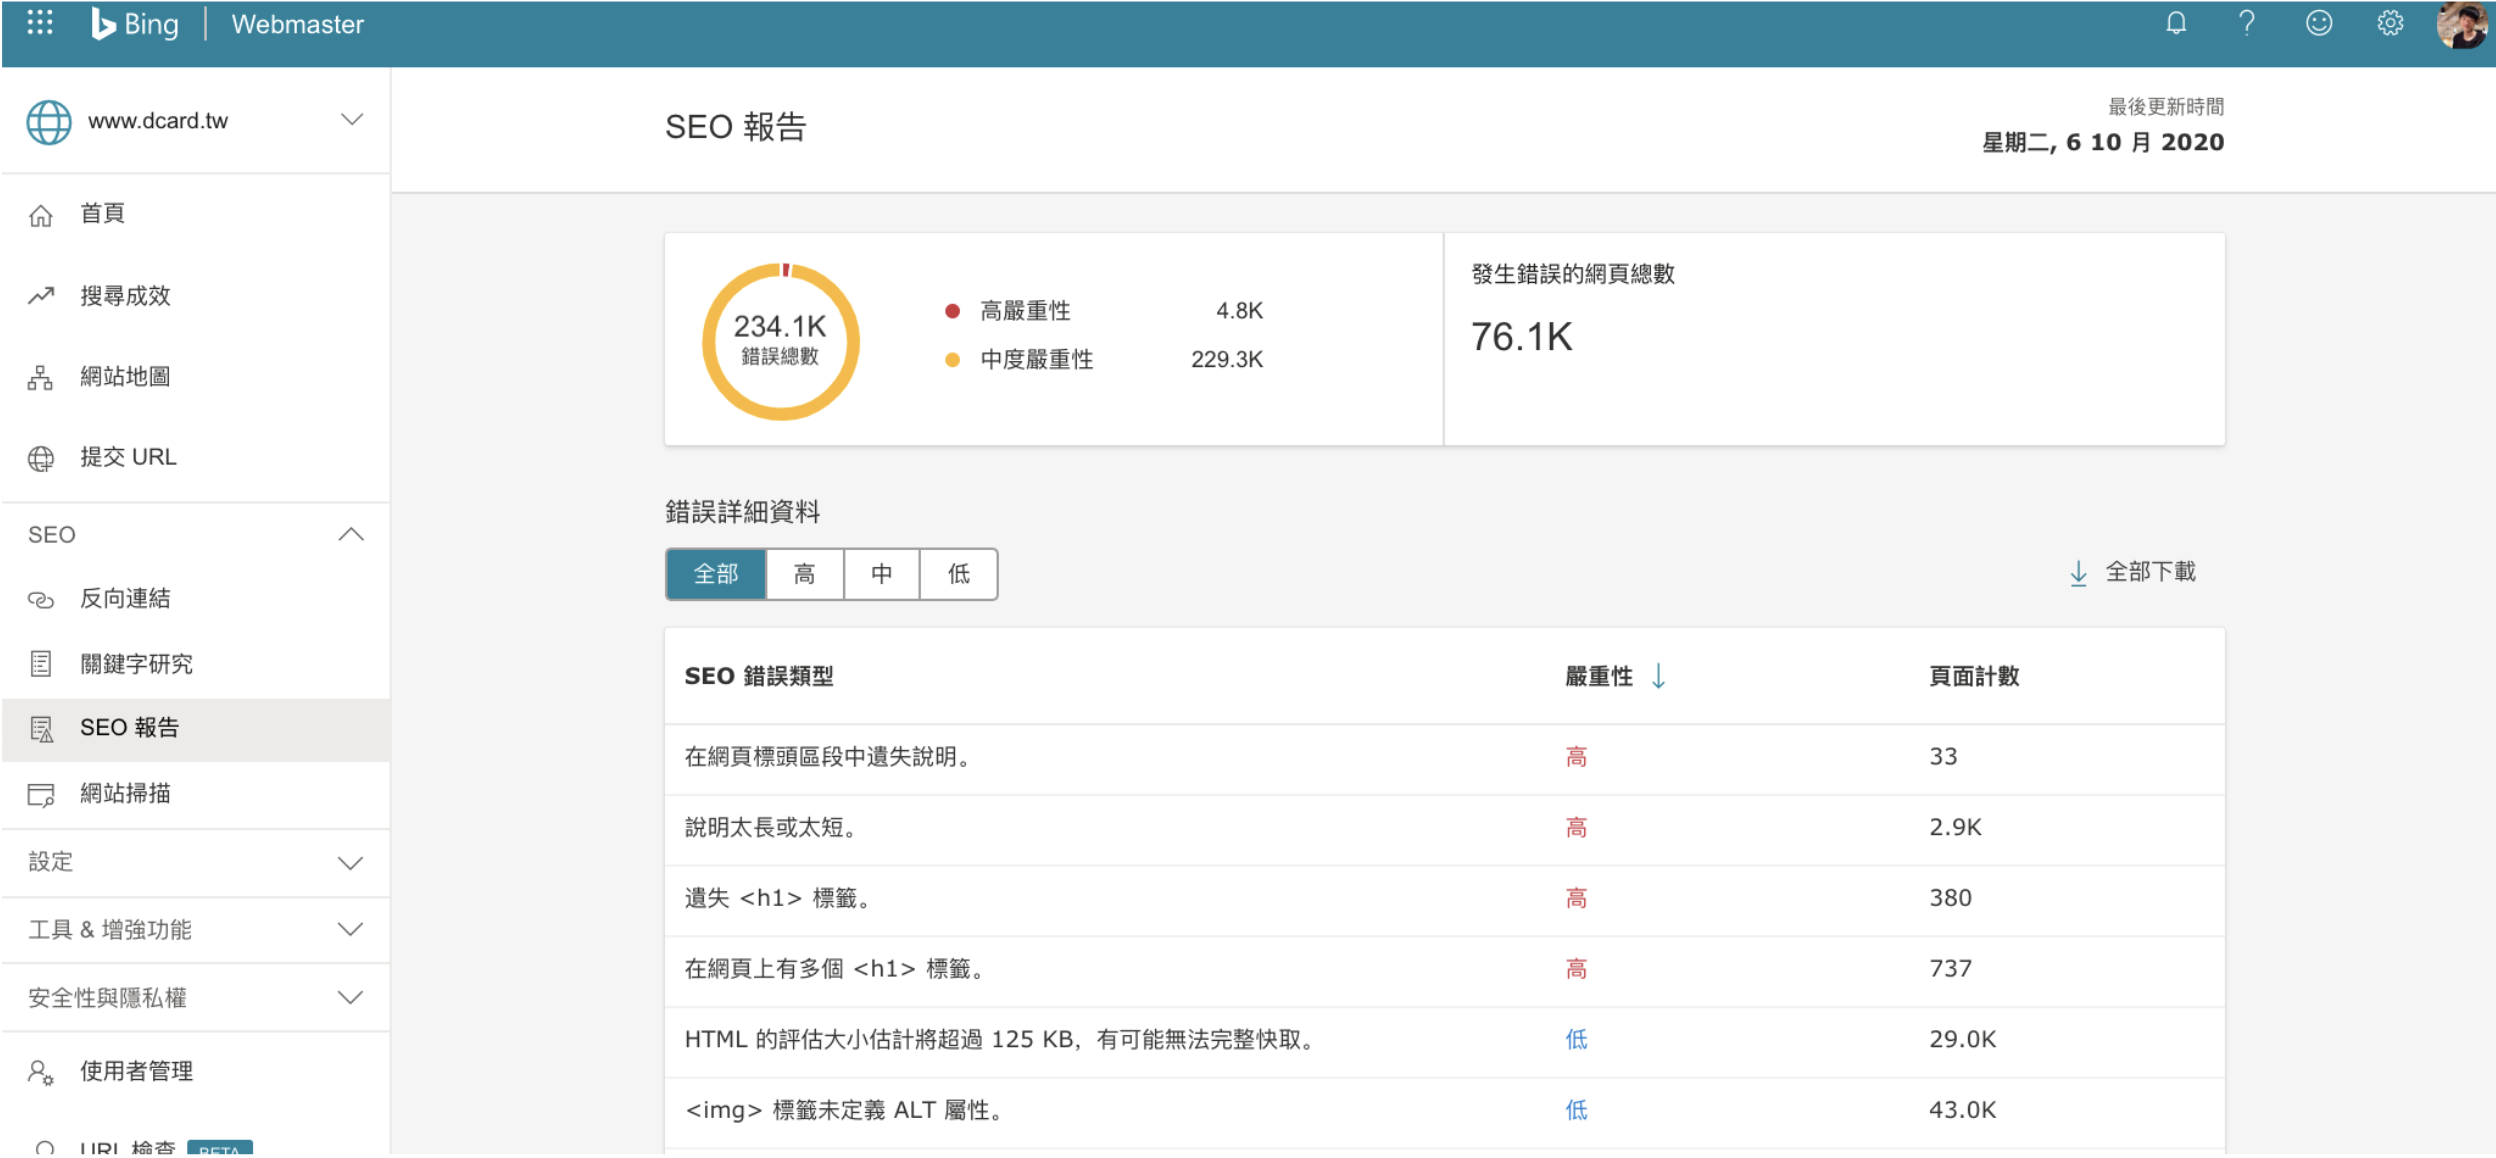
Task: Collapse the SEO sidebar section
Action: pyautogui.click(x=350, y=535)
